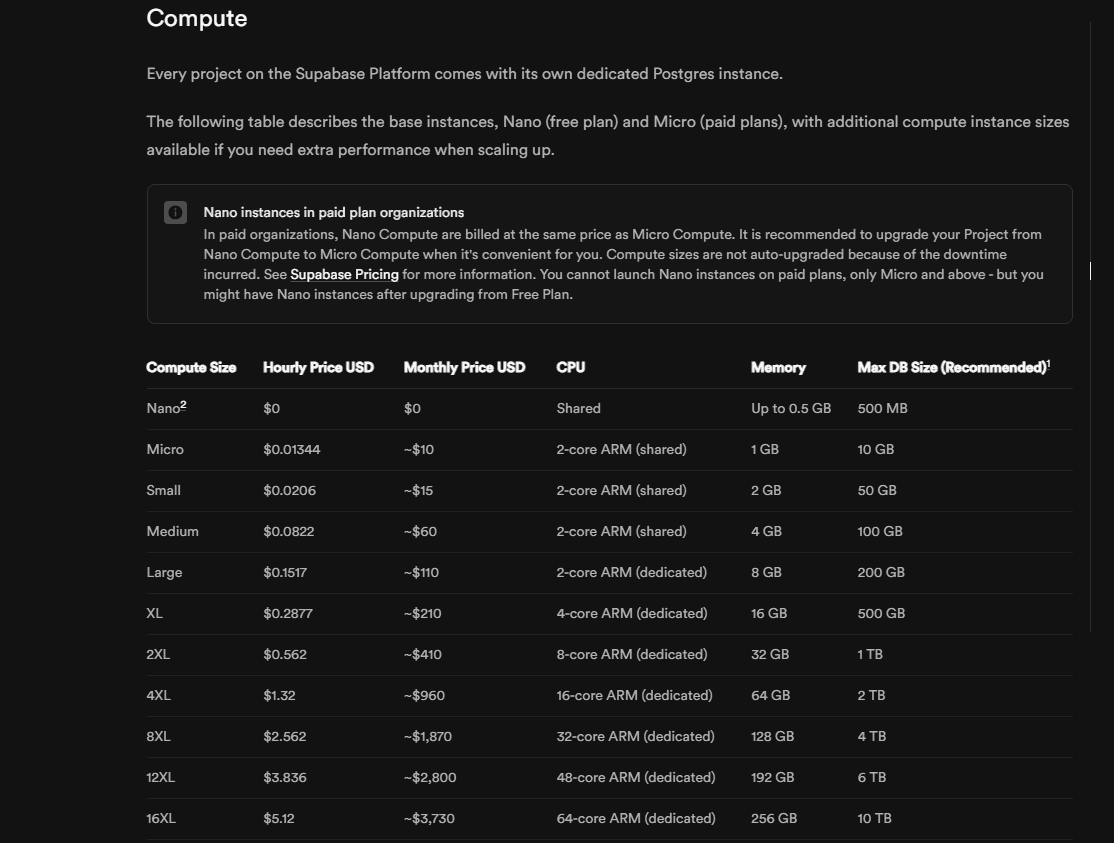This screenshot has height=843, width=1114.
Task: Click the ~$2,800 monthly price
Action: pyautogui.click(x=430, y=778)
